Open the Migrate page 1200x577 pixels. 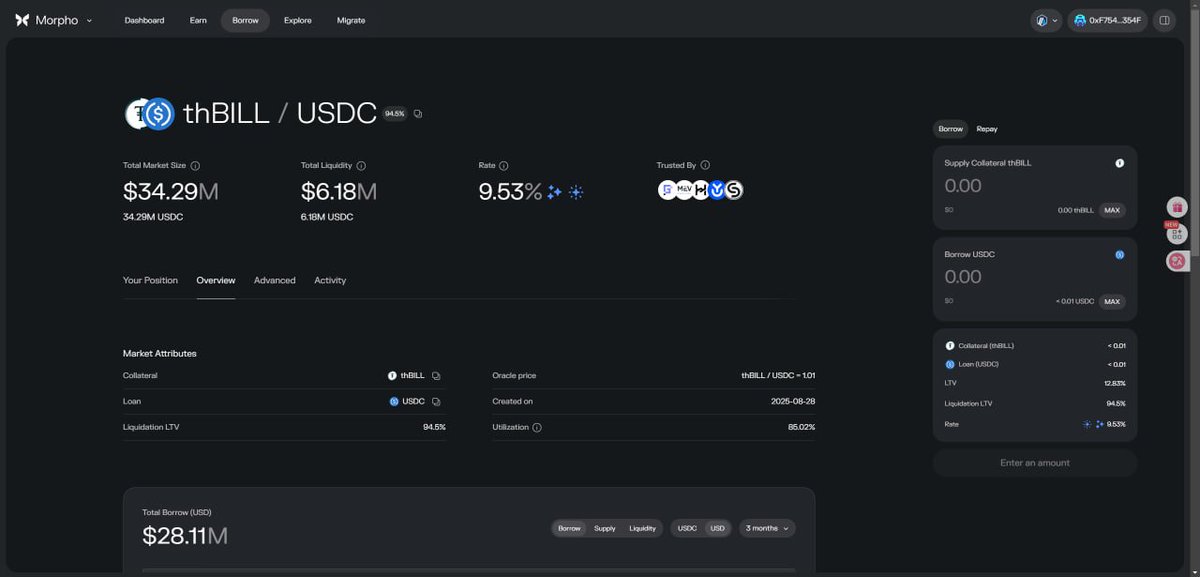351,20
